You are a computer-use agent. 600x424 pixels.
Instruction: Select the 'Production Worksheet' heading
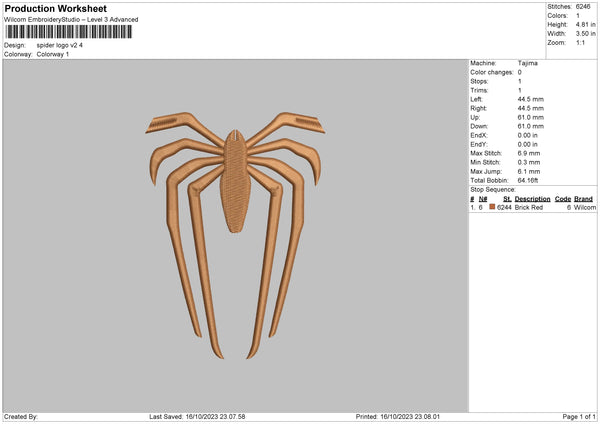pyautogui.click(x=55, y=8)
